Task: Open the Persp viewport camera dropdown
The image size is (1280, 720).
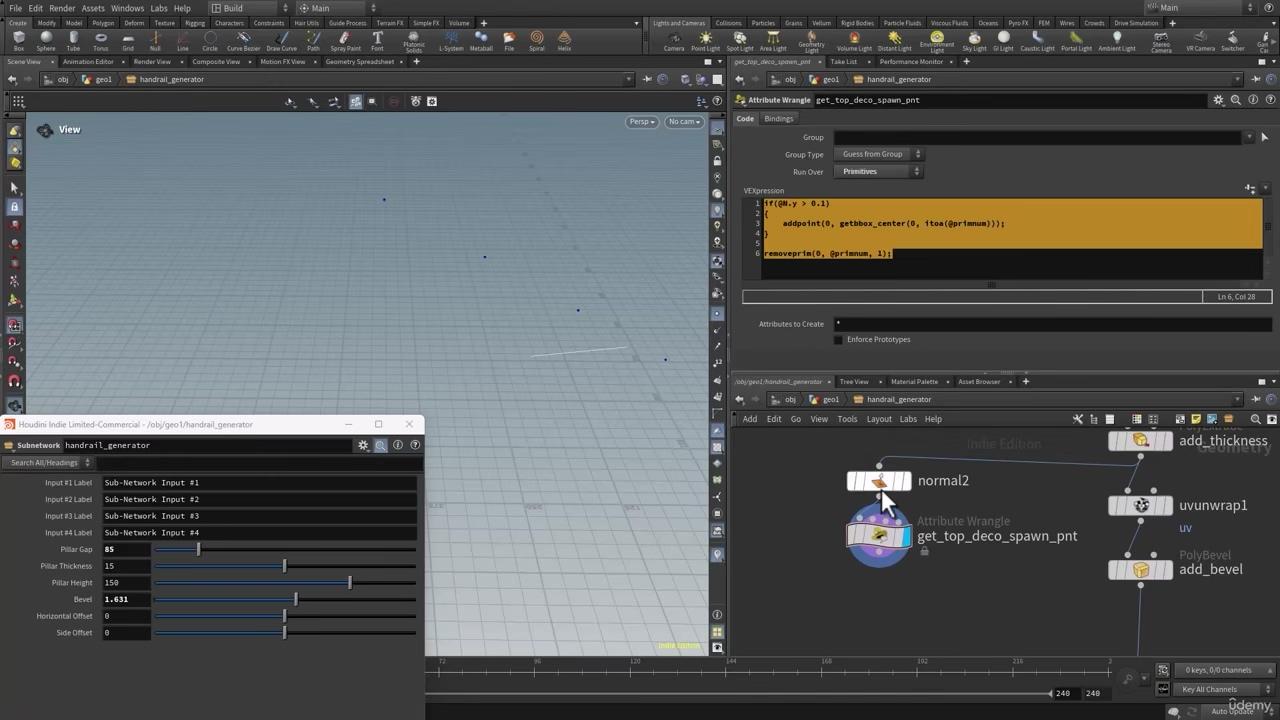Action: tap(641, 122)
